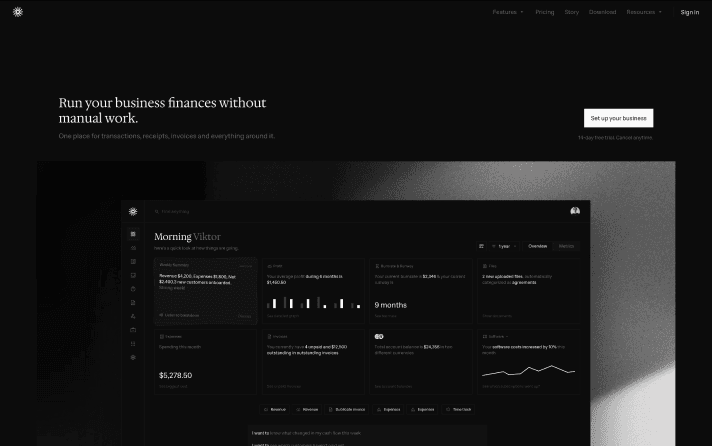
Task: Open the See unpaid invoices link
Action: [x=284, y=387]
